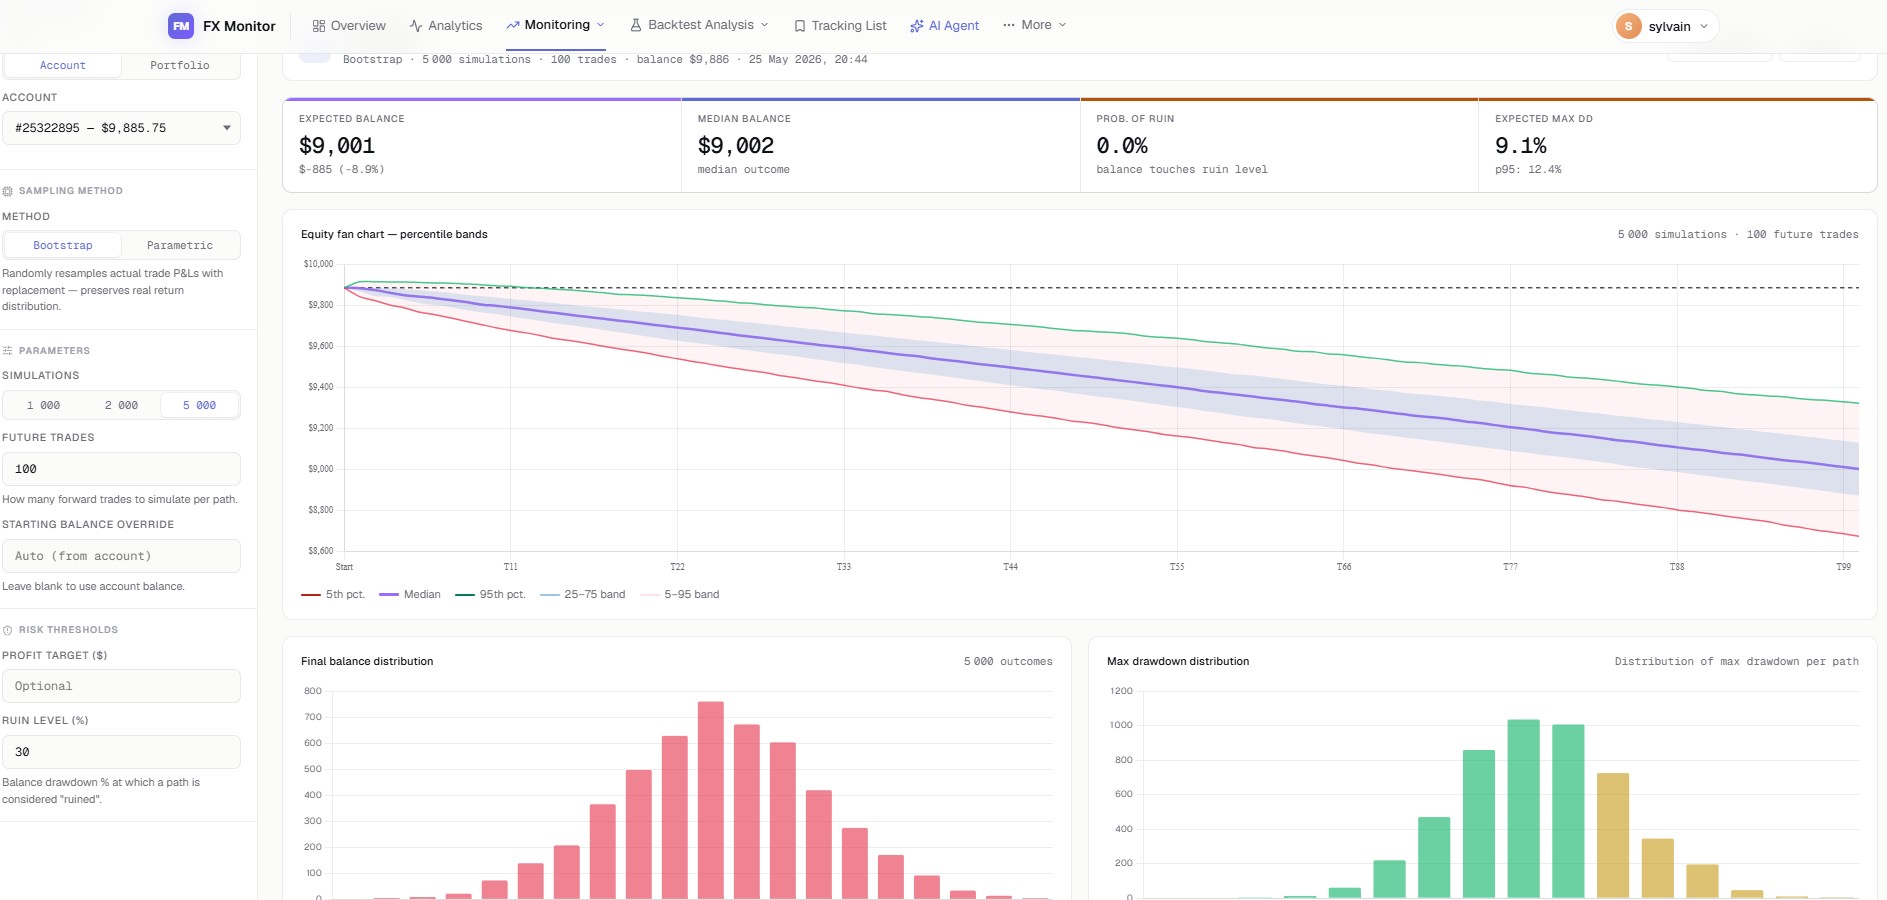
Task: Open the sylvain user menu chevron
Action: 1704,27
